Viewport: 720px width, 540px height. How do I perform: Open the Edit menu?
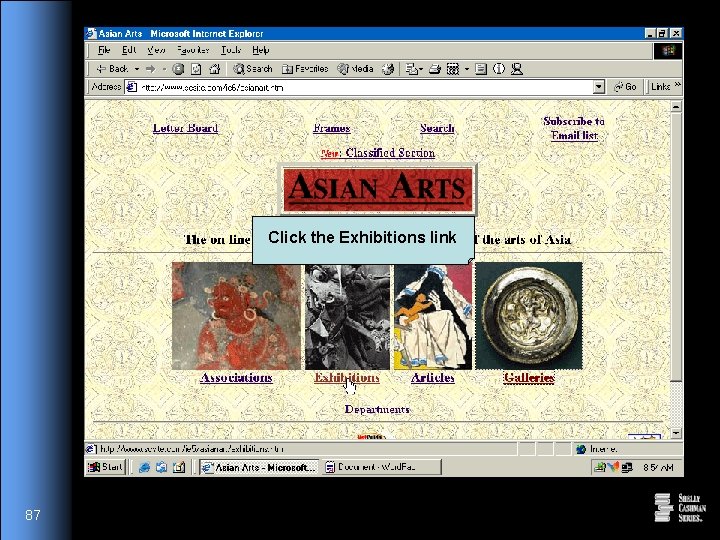click(x=129, y=50)
